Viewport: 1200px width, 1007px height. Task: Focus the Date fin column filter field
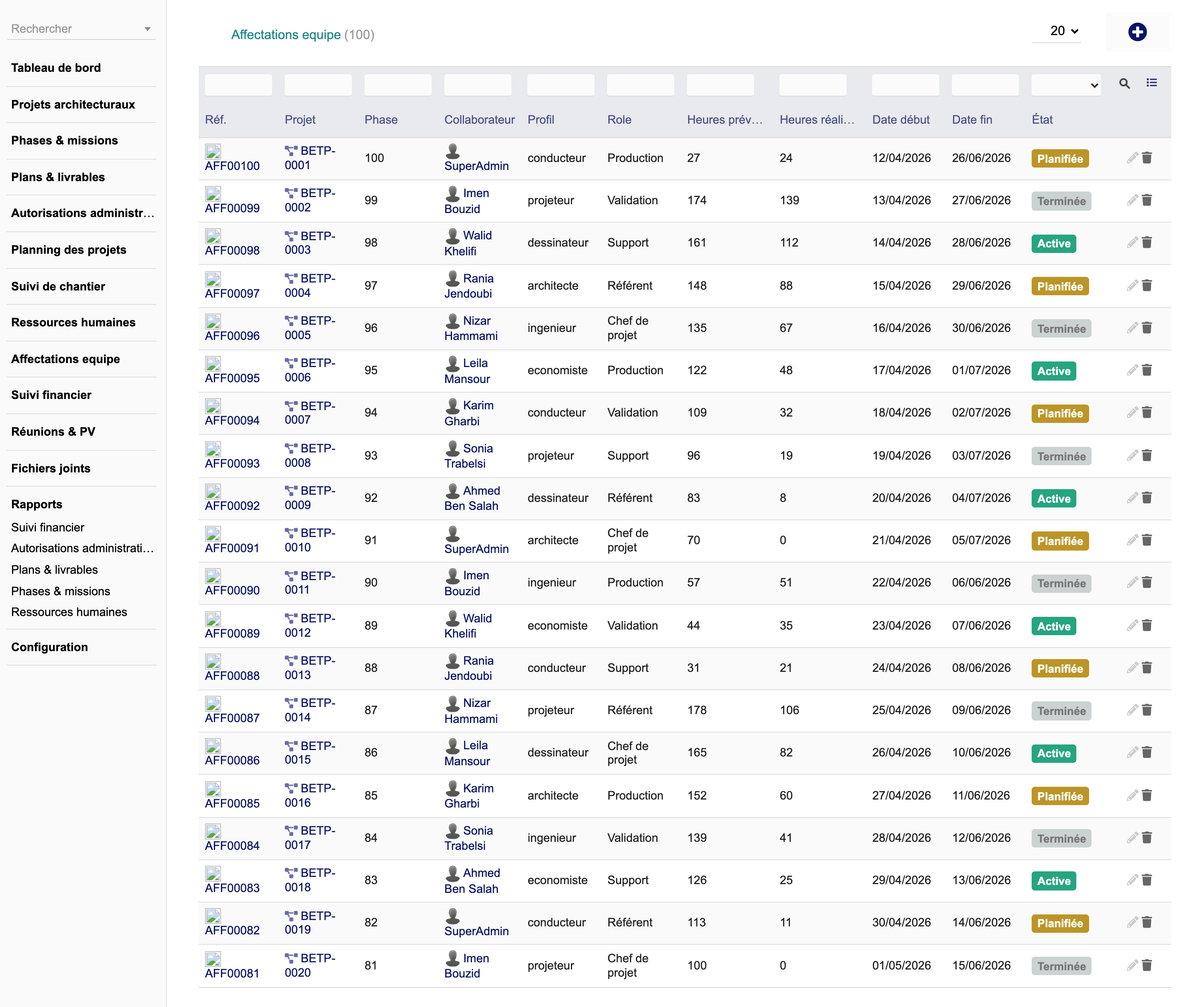click(985, 85)
